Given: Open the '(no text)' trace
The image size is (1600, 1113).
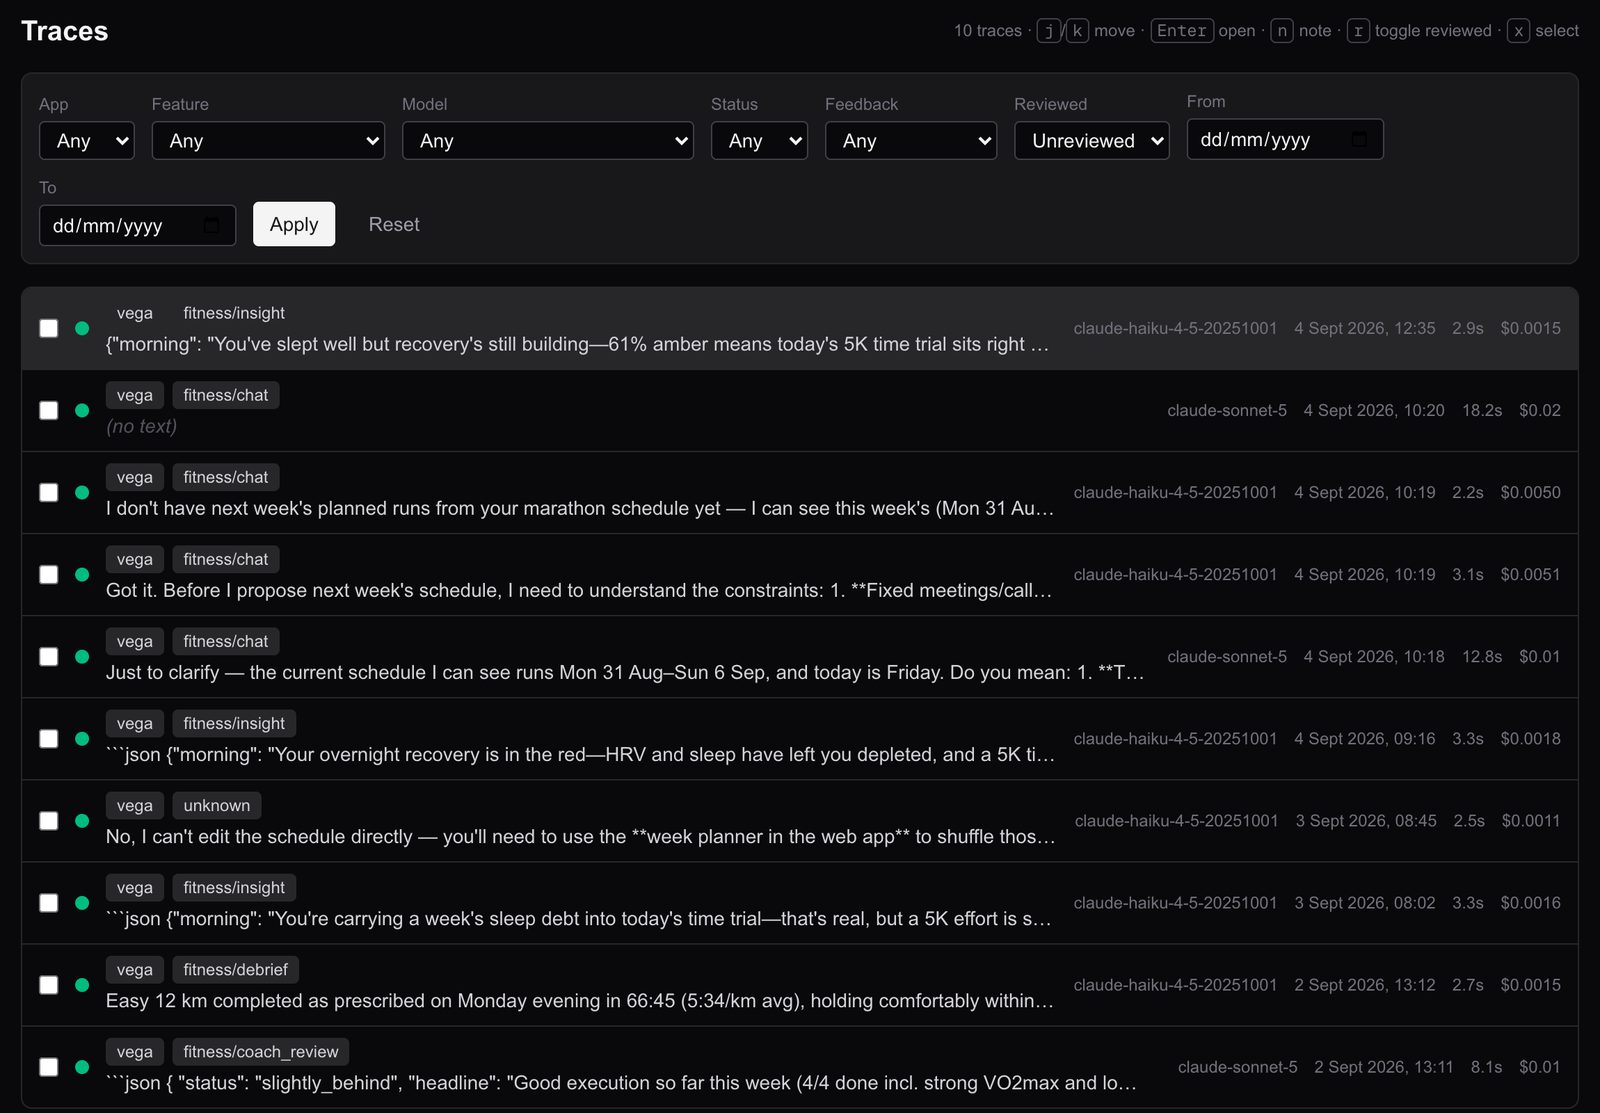Looking at the screenshot, I should click(x=141, y=426).
